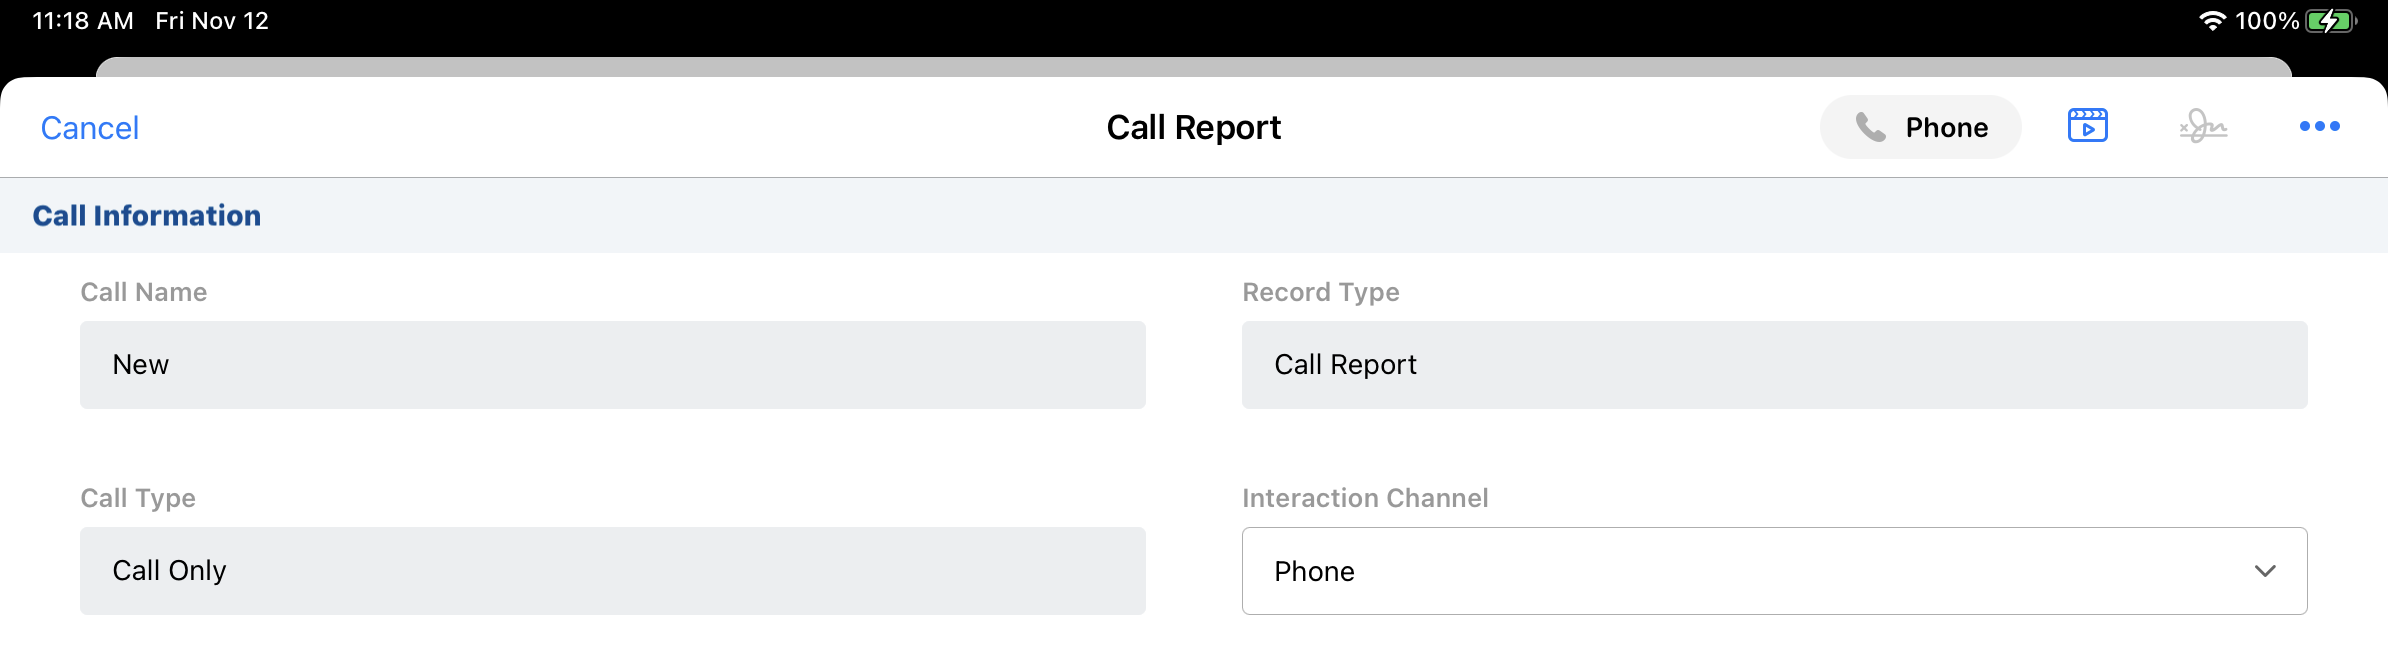Click the battery charging icon
The height and width of the screenshot is (649, 2388).
click(2331, 21)
